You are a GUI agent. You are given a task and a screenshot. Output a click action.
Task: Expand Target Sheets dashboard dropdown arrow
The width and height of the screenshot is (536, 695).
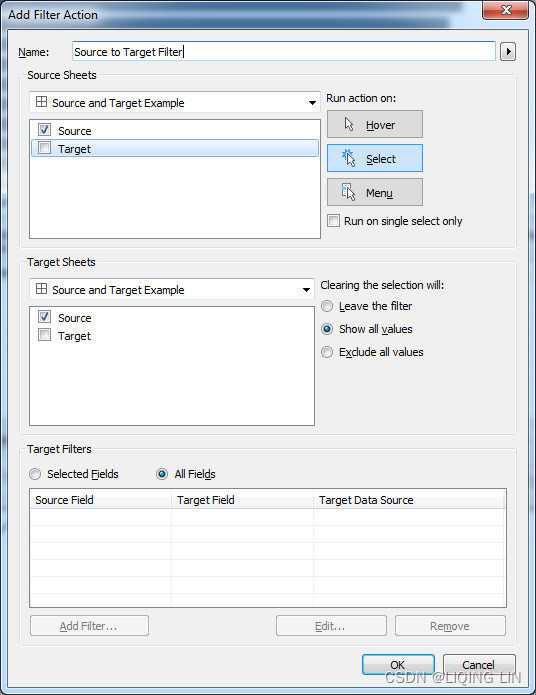click(306, 290)
